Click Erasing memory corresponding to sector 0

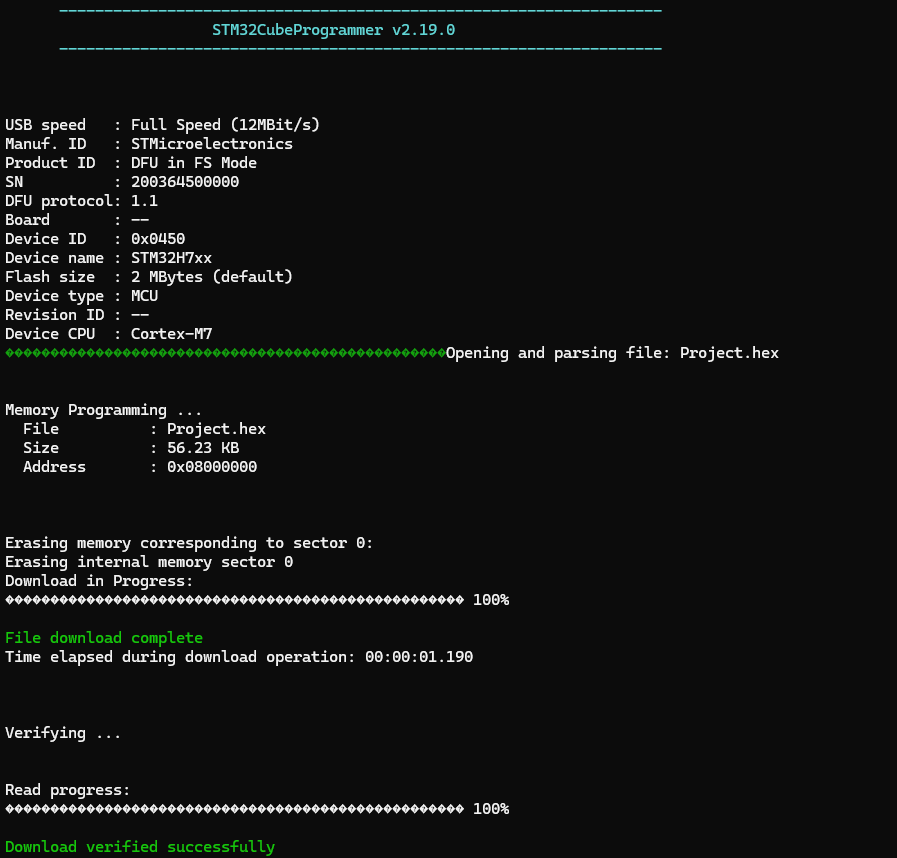pyautogui.click(x=189, y=543)
